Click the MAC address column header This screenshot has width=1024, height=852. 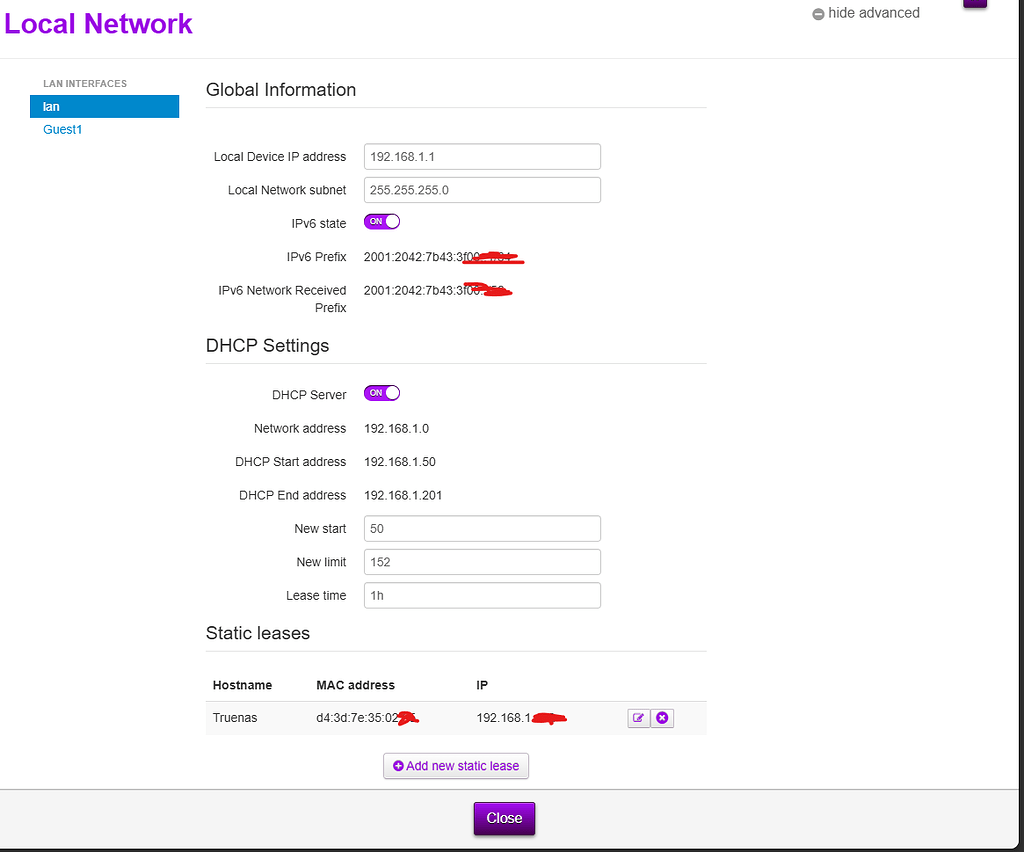(355, 685)
